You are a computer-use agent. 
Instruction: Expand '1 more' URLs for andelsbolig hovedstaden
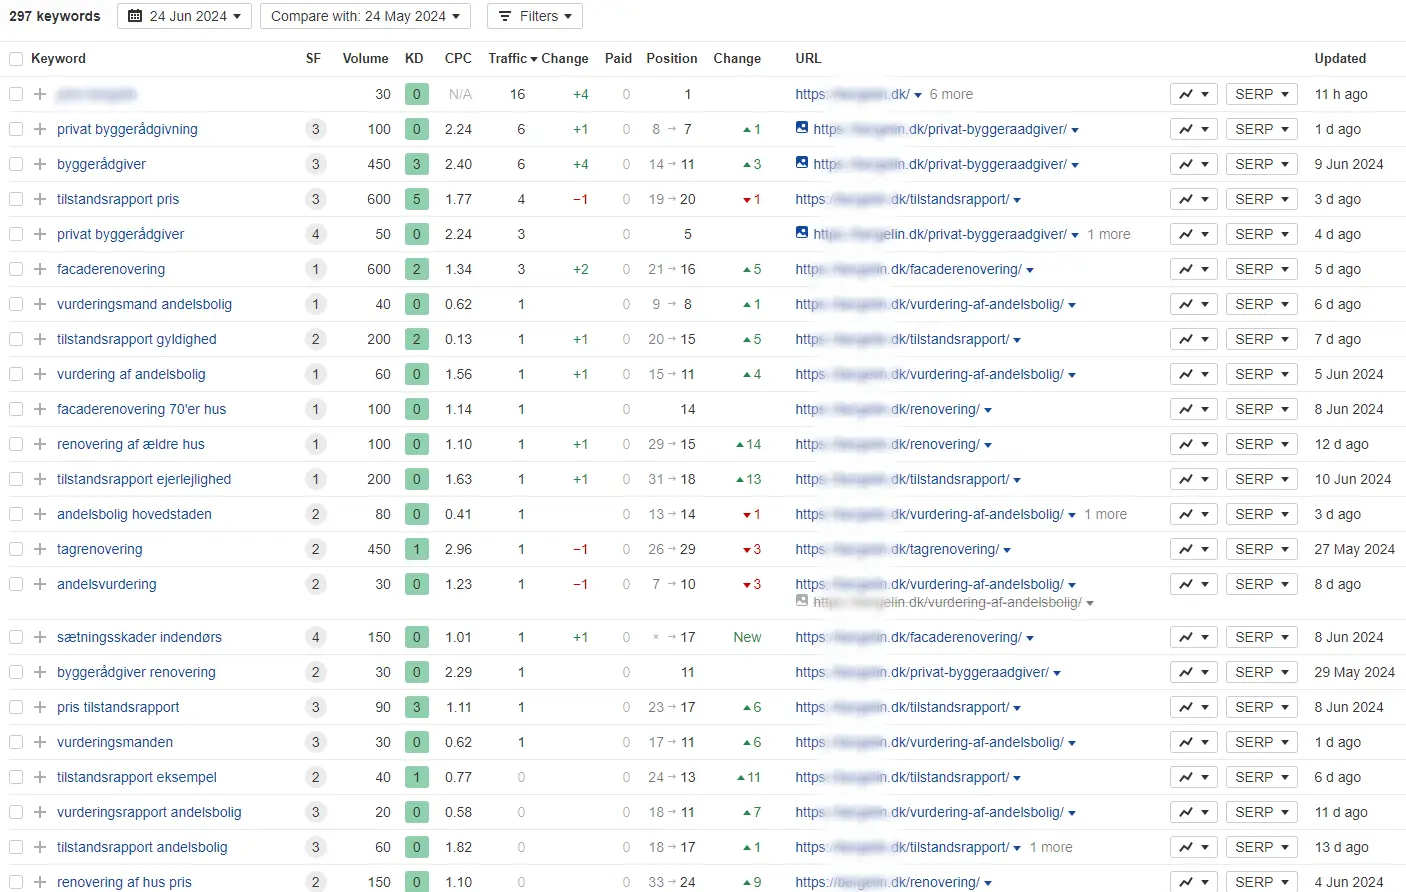click(x=1105, y=514)
